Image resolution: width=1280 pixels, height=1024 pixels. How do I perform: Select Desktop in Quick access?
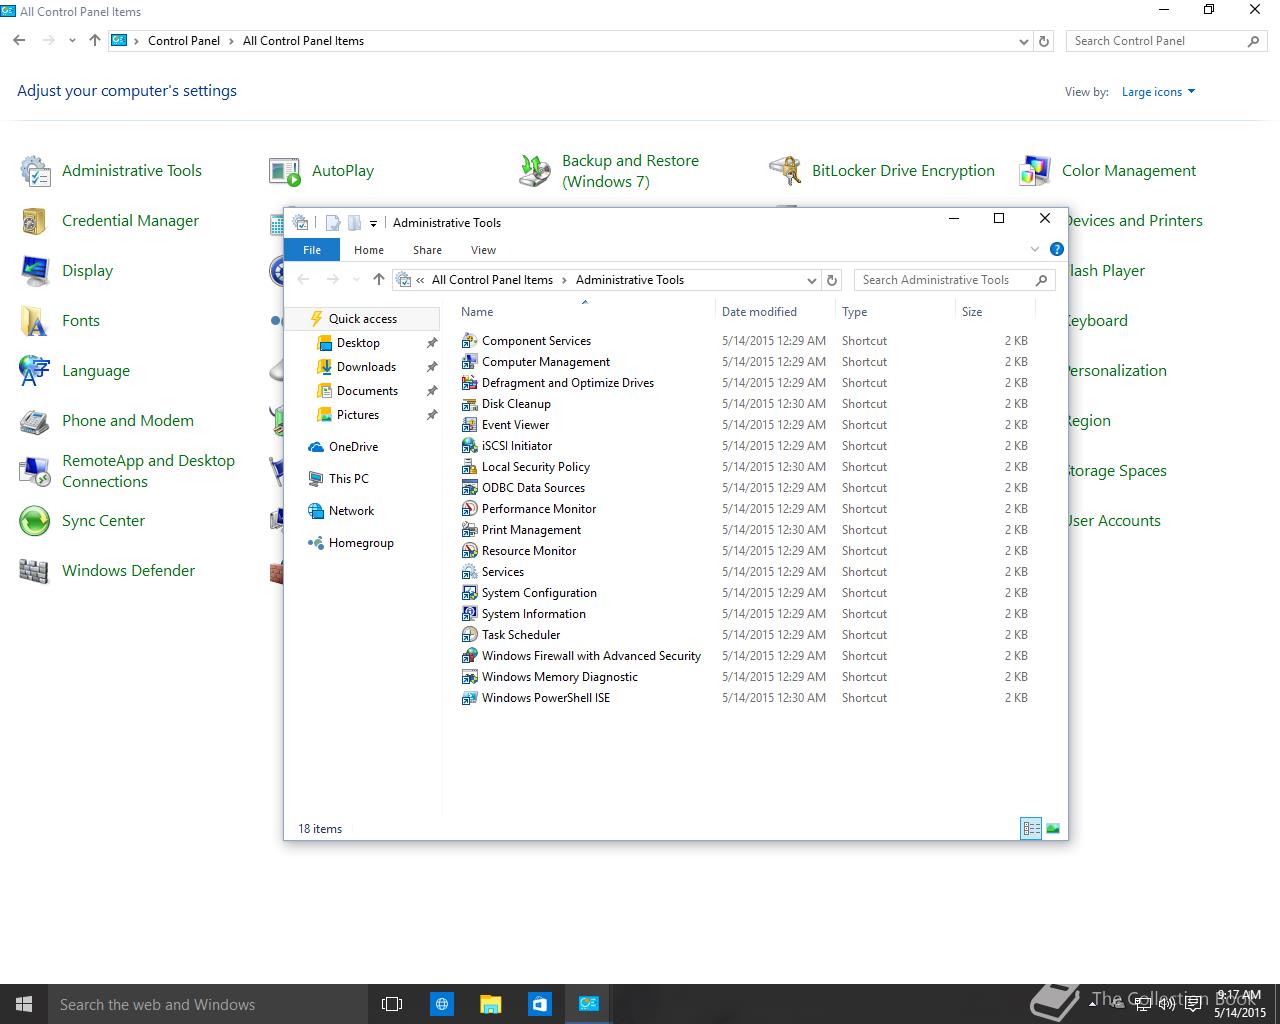point(358,343)
